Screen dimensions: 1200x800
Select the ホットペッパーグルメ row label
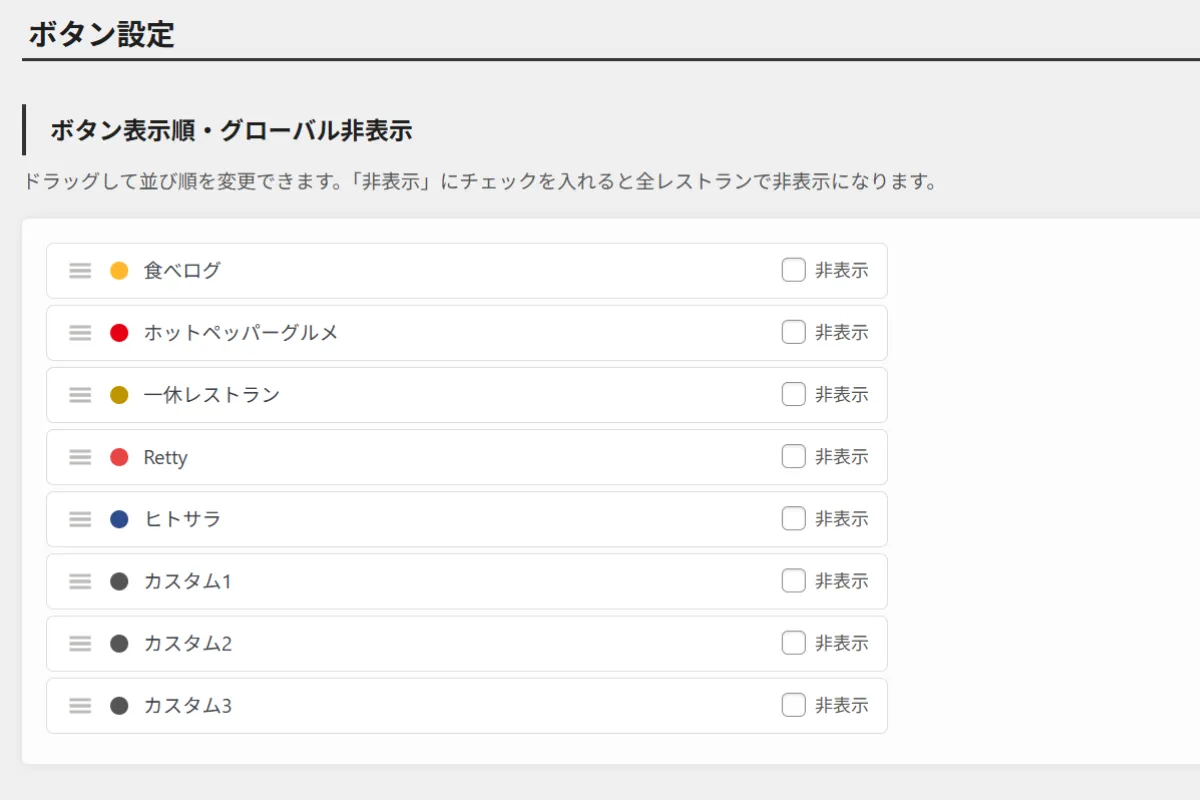[241, 333]
